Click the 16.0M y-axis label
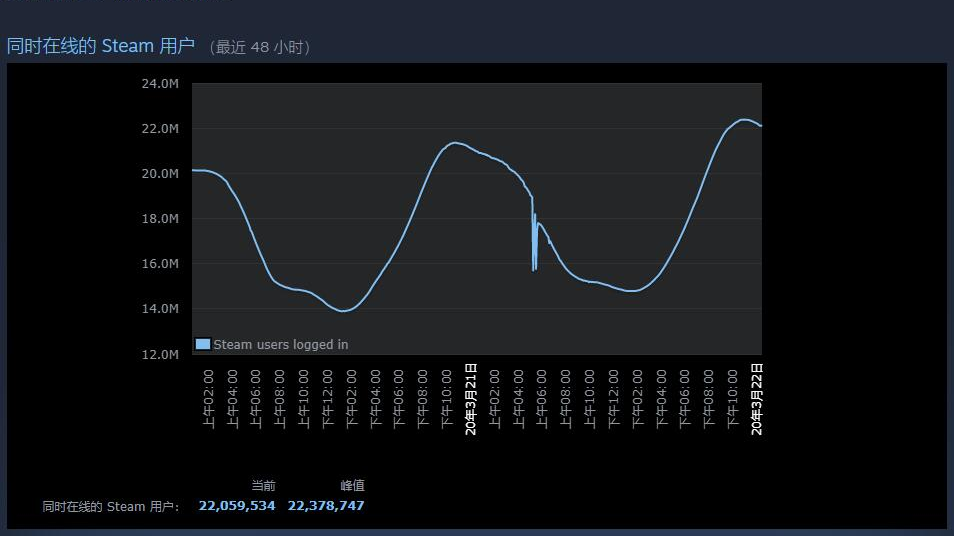 [160, 263]
